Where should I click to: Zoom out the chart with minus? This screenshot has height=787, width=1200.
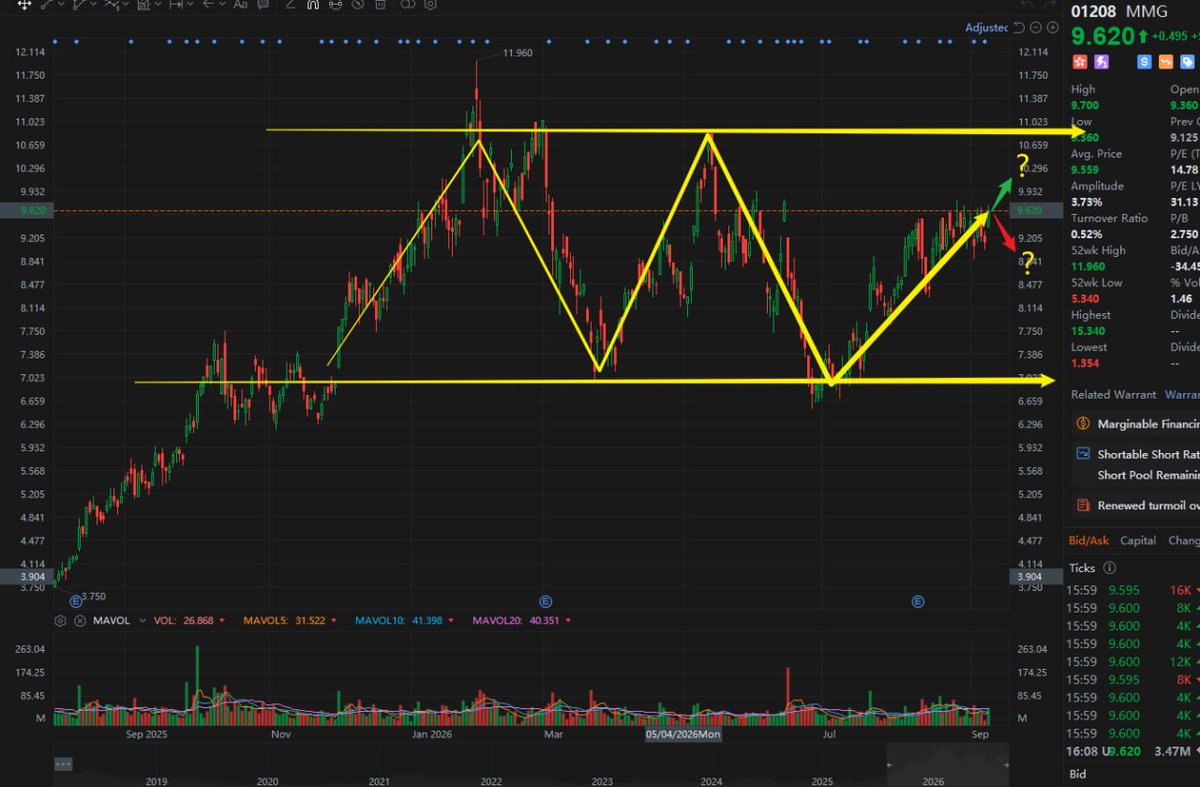[1036, 27]
